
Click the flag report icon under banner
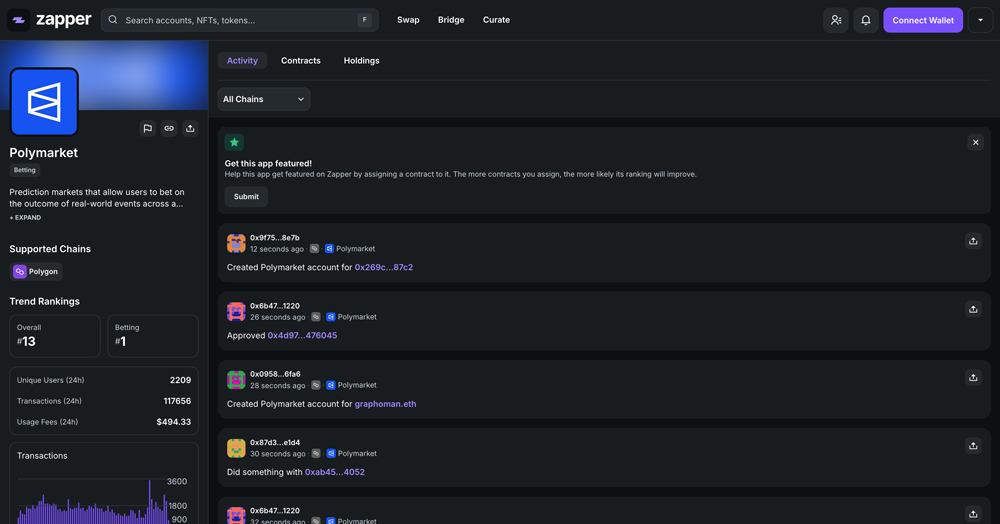click(x=147, y=128)
